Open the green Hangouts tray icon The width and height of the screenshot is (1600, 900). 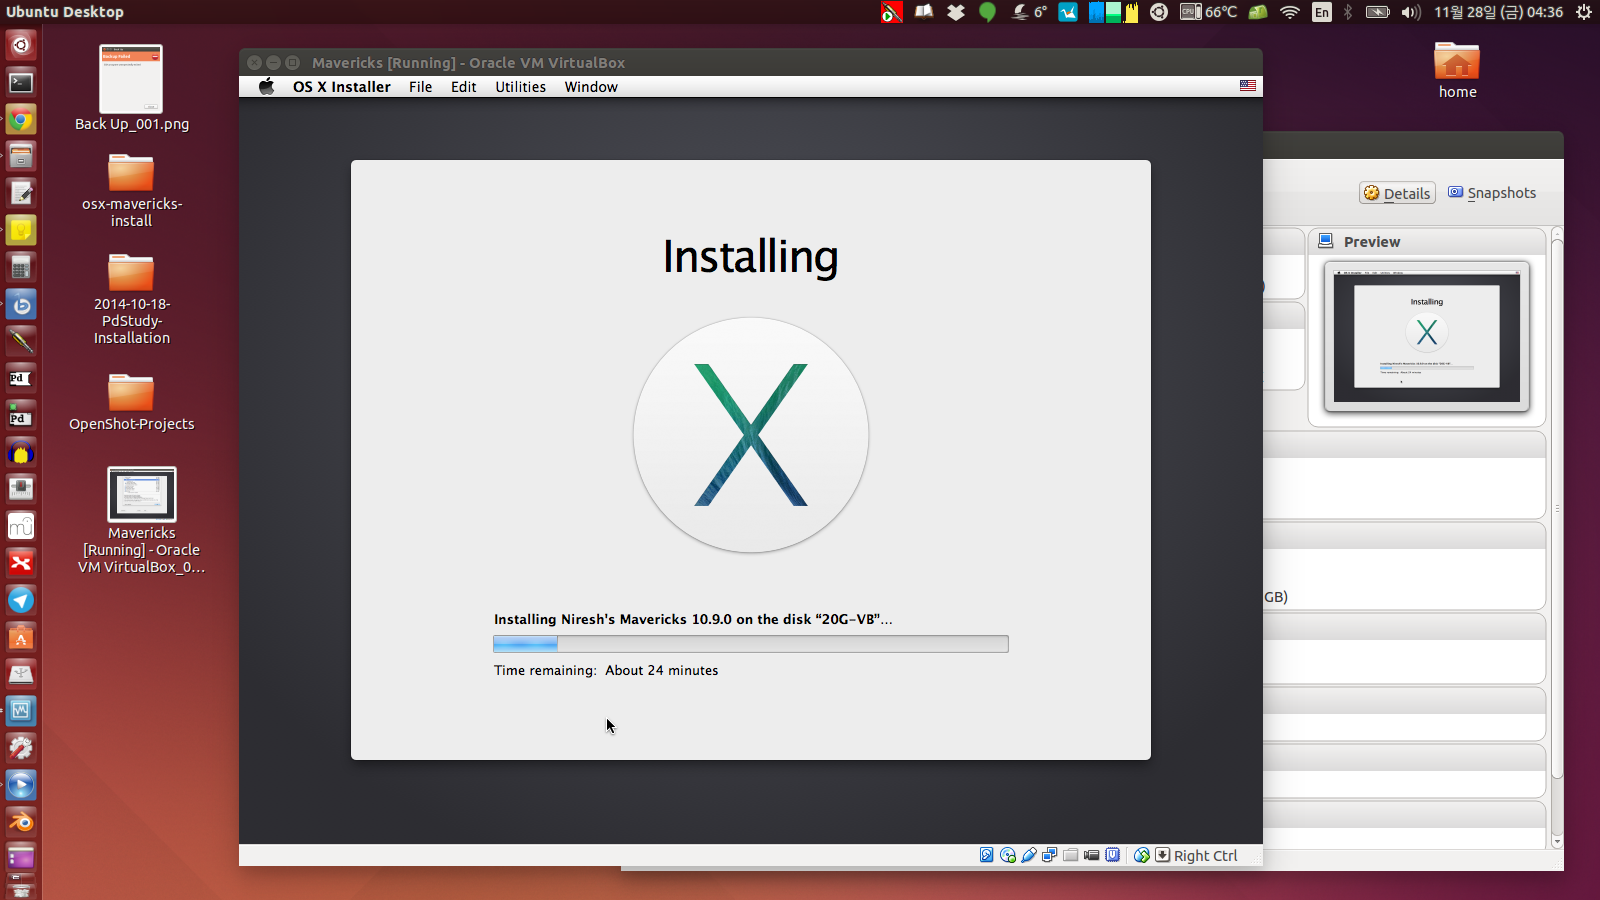(x=988, y=12)
